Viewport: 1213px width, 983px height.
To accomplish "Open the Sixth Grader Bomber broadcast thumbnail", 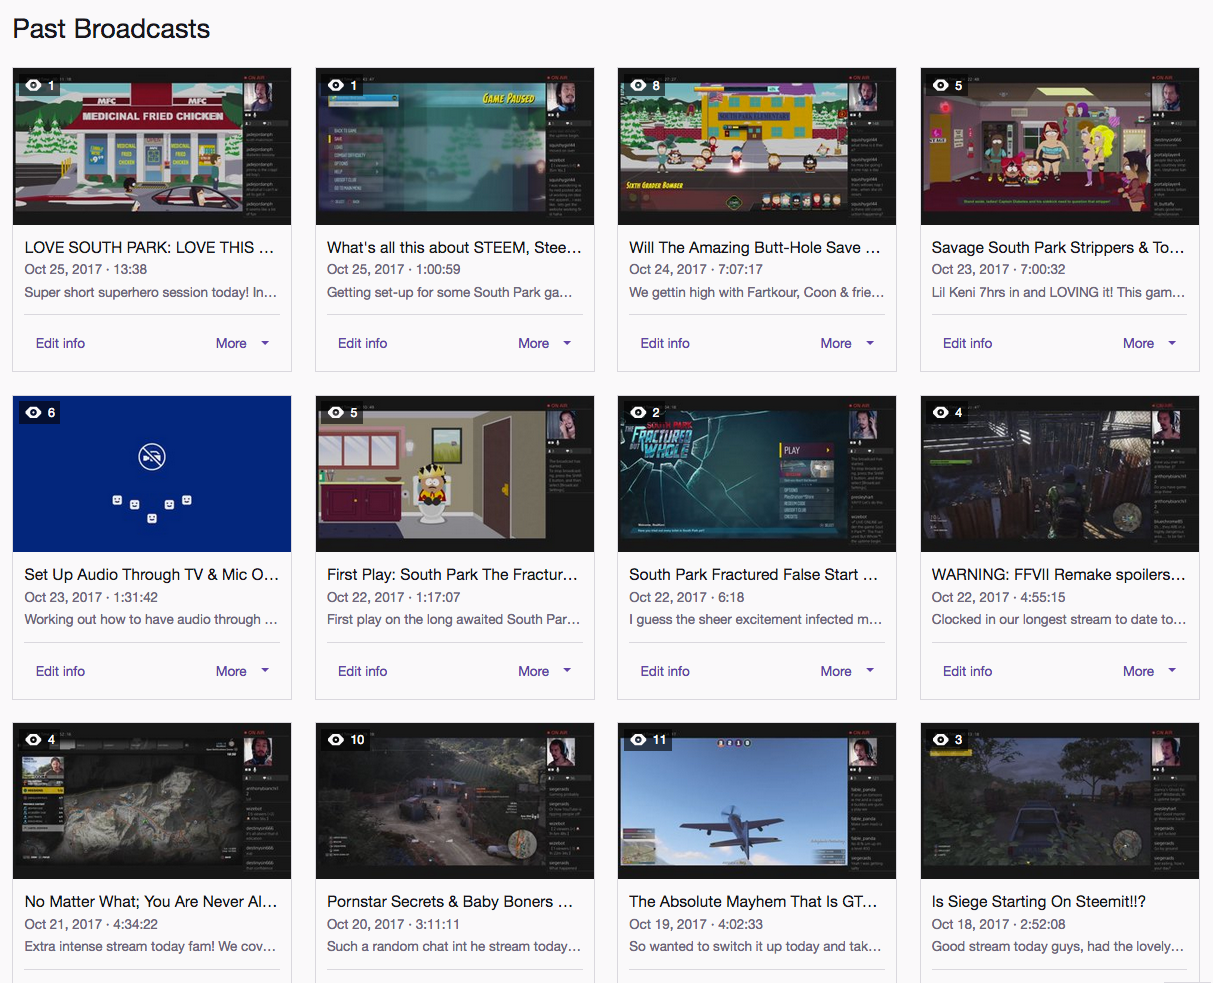I will point(757,147).
